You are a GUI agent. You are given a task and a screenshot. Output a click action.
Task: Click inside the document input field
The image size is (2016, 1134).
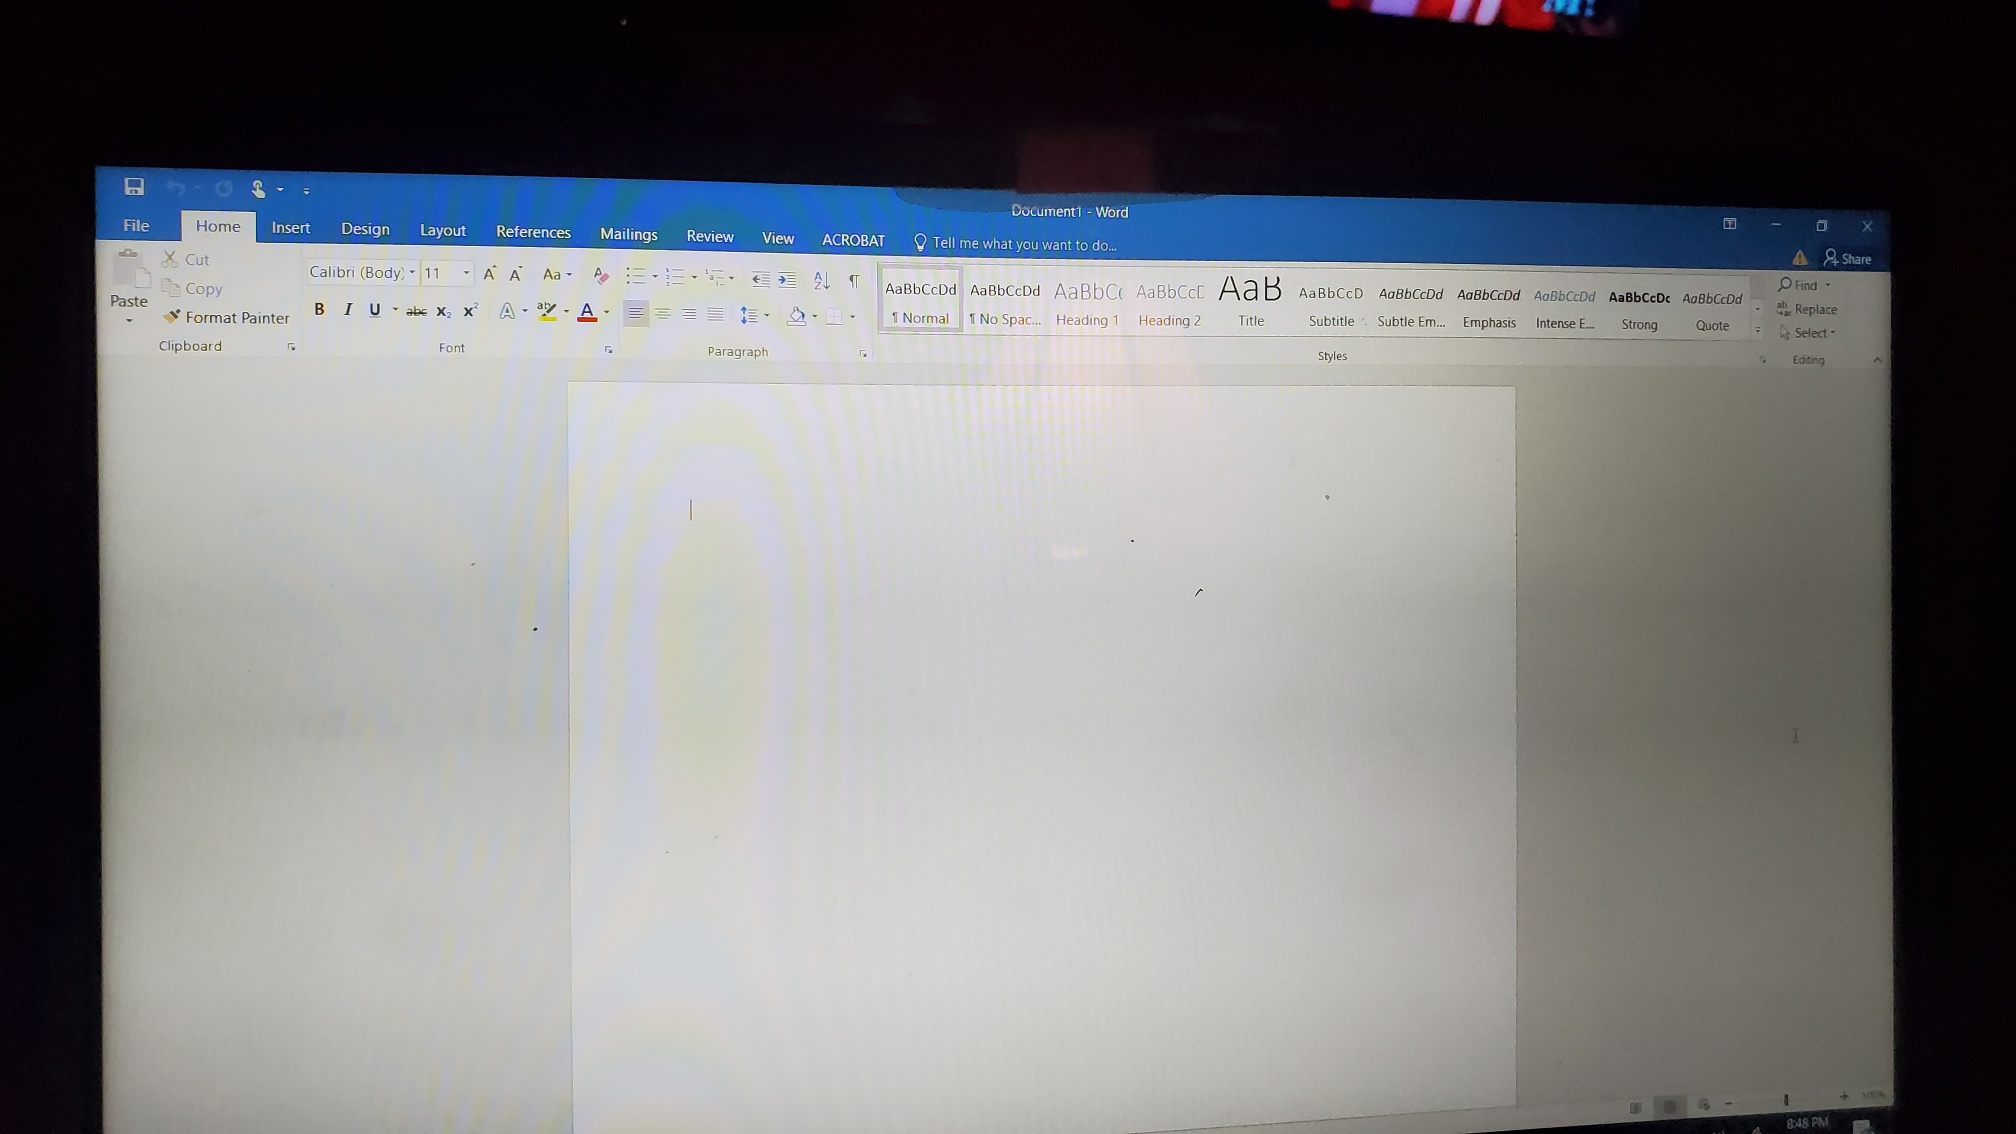[690, 510]
